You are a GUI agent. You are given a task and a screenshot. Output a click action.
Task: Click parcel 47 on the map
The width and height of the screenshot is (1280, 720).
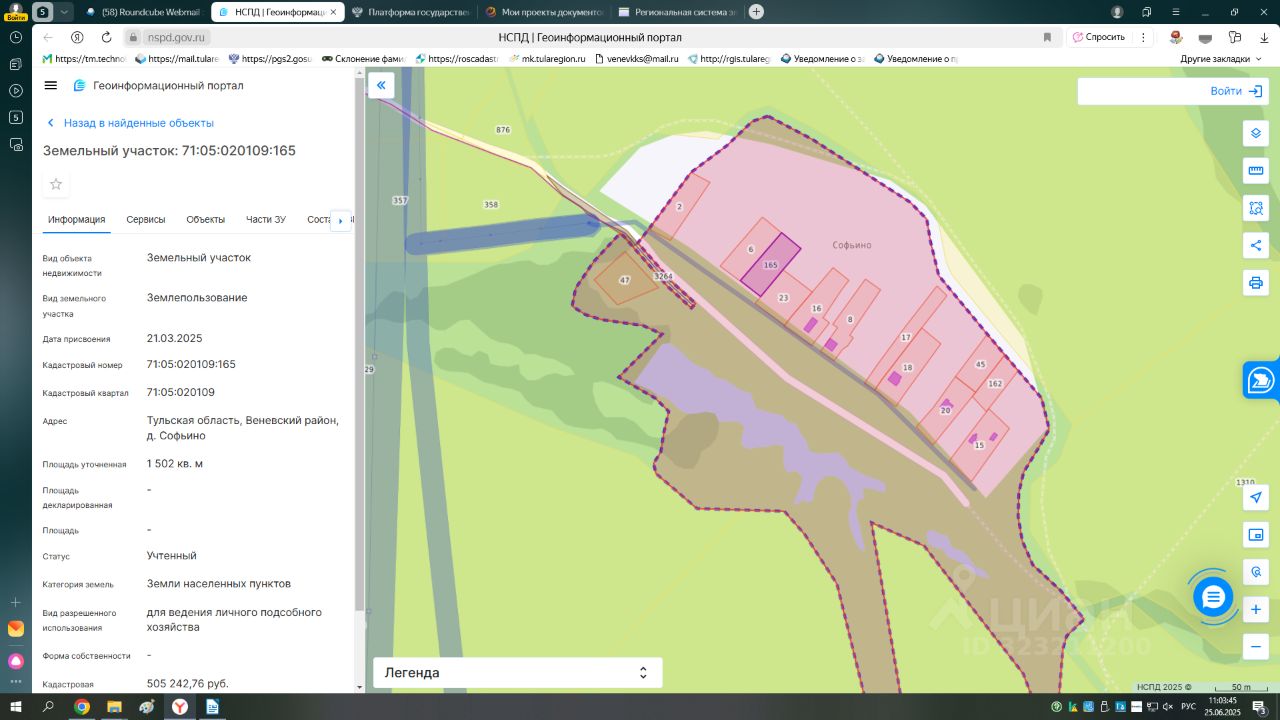pos(625,282)
